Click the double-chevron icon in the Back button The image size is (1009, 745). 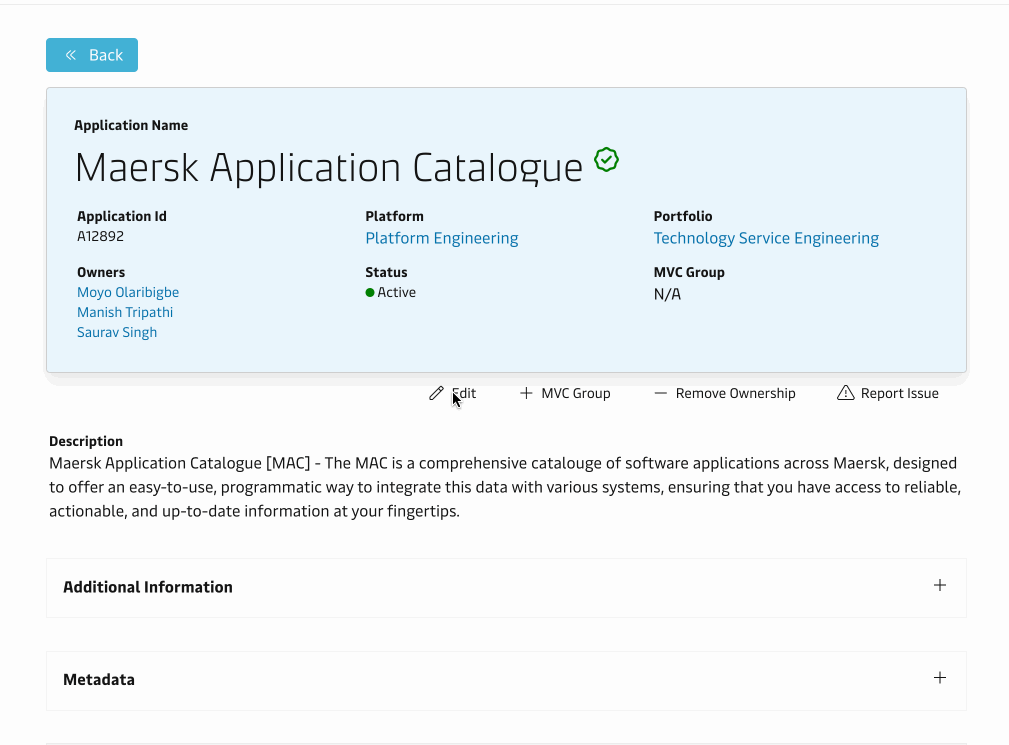coord(71,55)
